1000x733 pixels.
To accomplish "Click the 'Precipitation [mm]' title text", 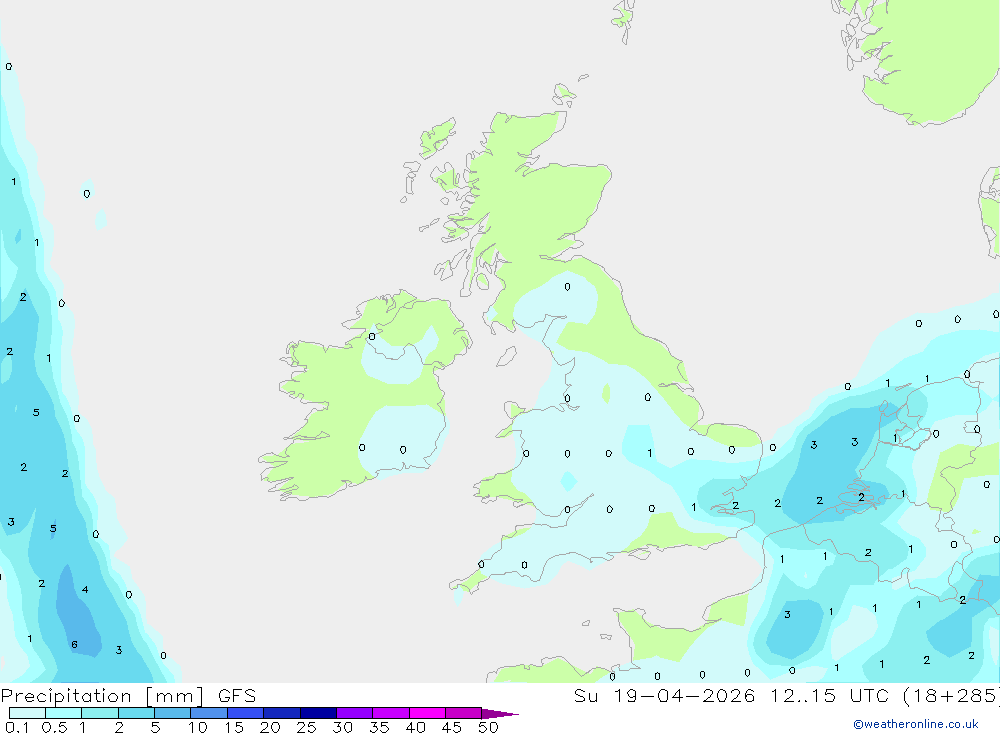I will [x=102, y=696].
